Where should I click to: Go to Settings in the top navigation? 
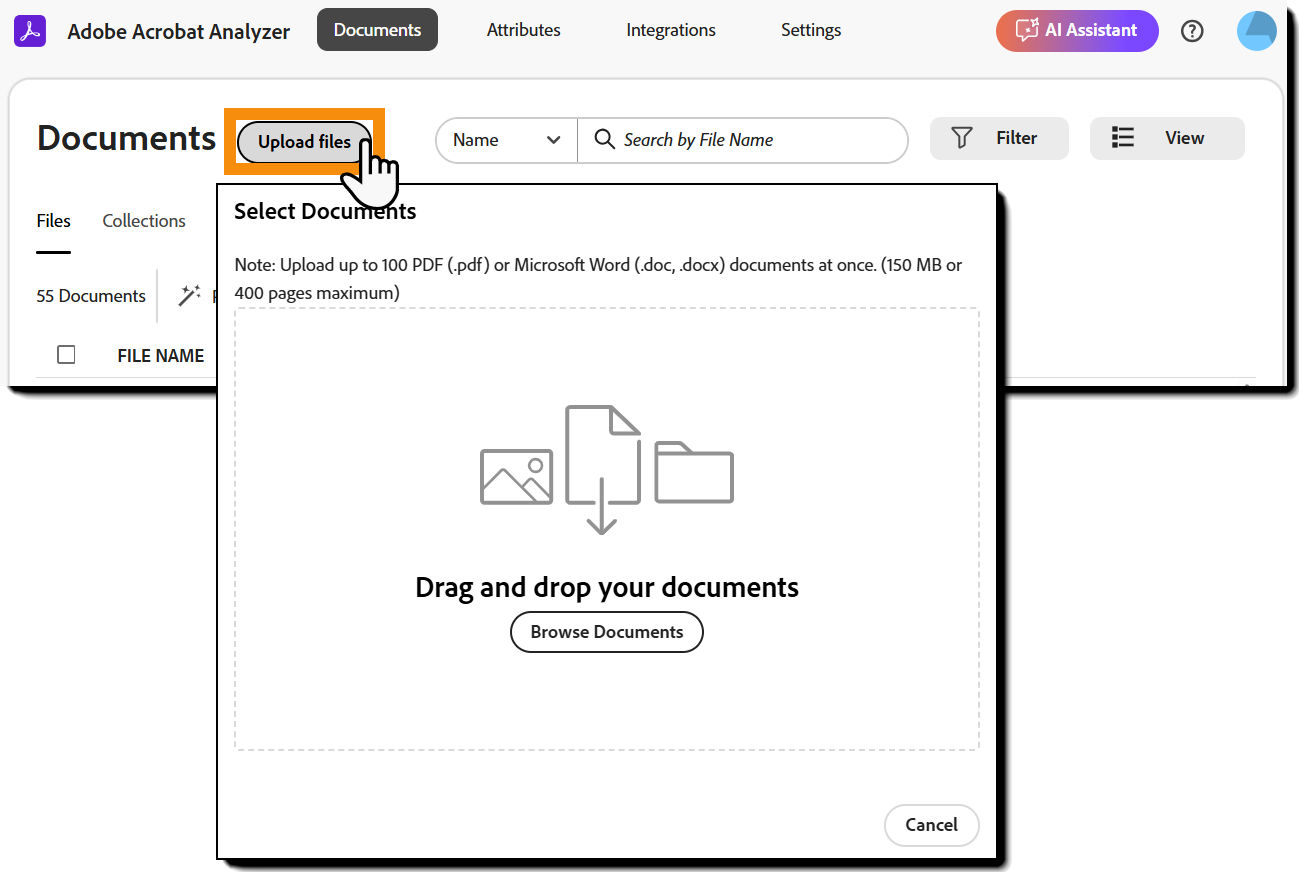(810, 30)
